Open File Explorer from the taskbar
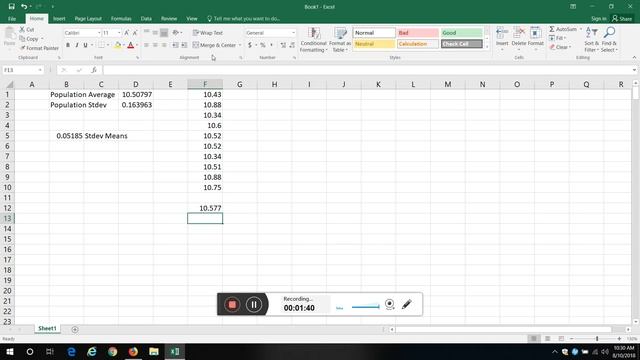This screenshot has height=360, width=640. pos(154,351)
